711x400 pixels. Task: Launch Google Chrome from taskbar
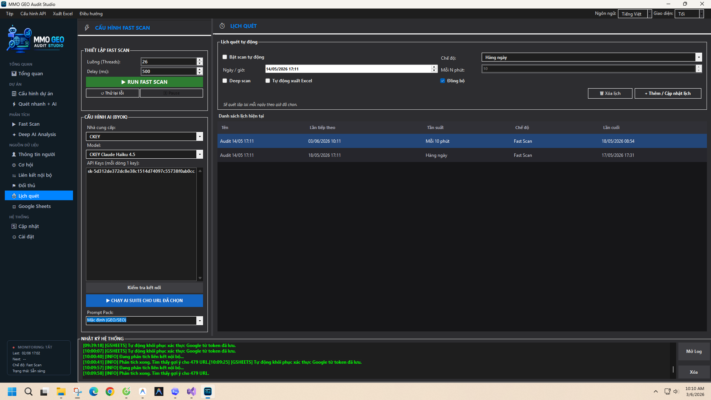pyautogui.click(x=110, y=391)
